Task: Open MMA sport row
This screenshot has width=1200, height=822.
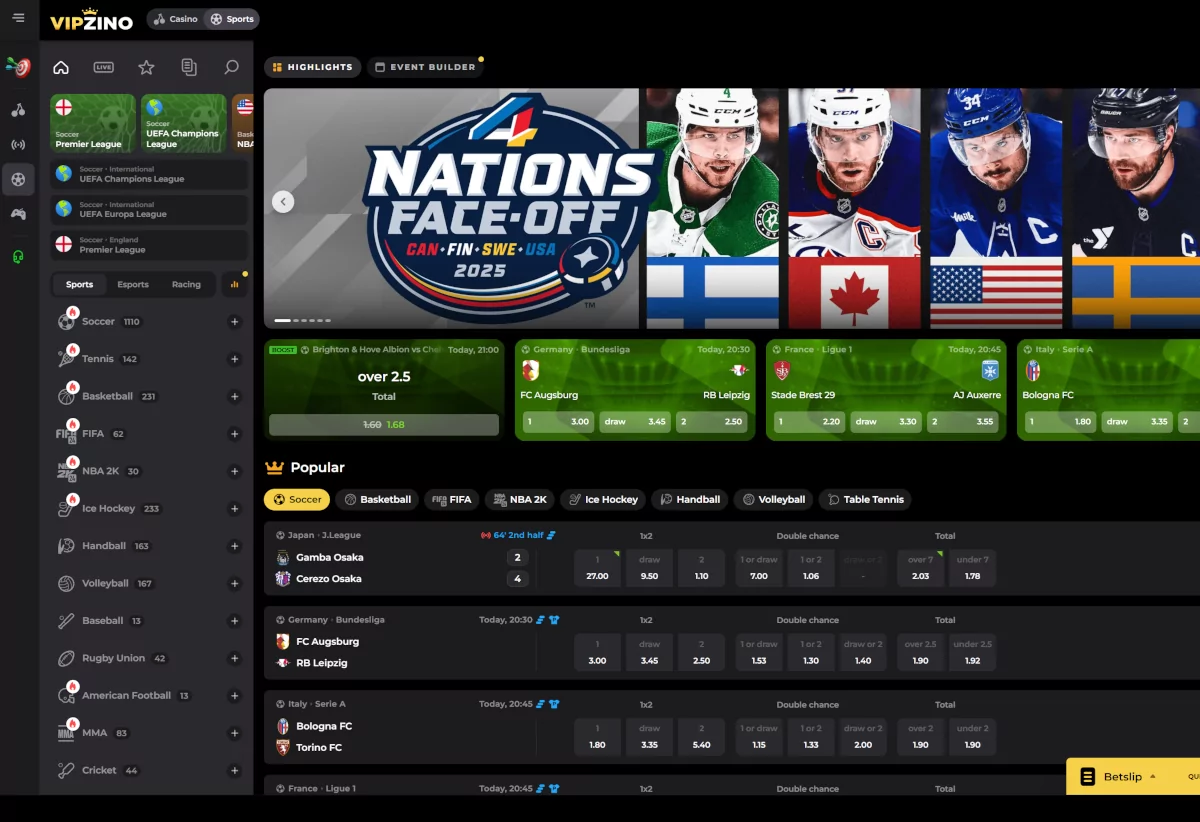Action: (148, 733)
